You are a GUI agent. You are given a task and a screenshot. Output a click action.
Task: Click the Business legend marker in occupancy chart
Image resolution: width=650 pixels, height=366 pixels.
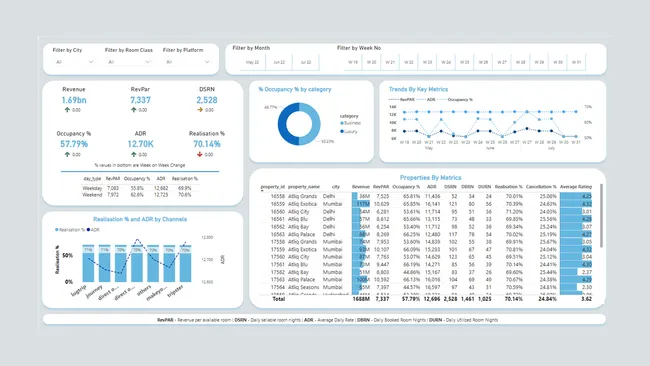342,123
